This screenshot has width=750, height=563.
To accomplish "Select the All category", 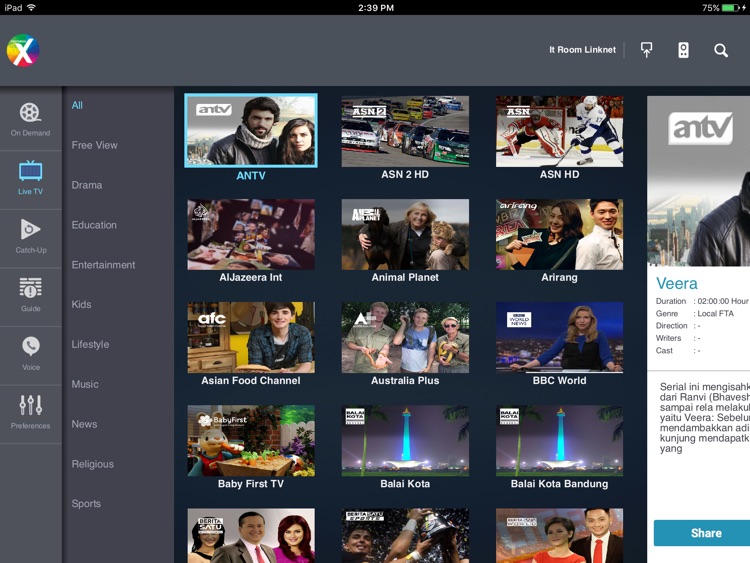I will tap(77, 105).
